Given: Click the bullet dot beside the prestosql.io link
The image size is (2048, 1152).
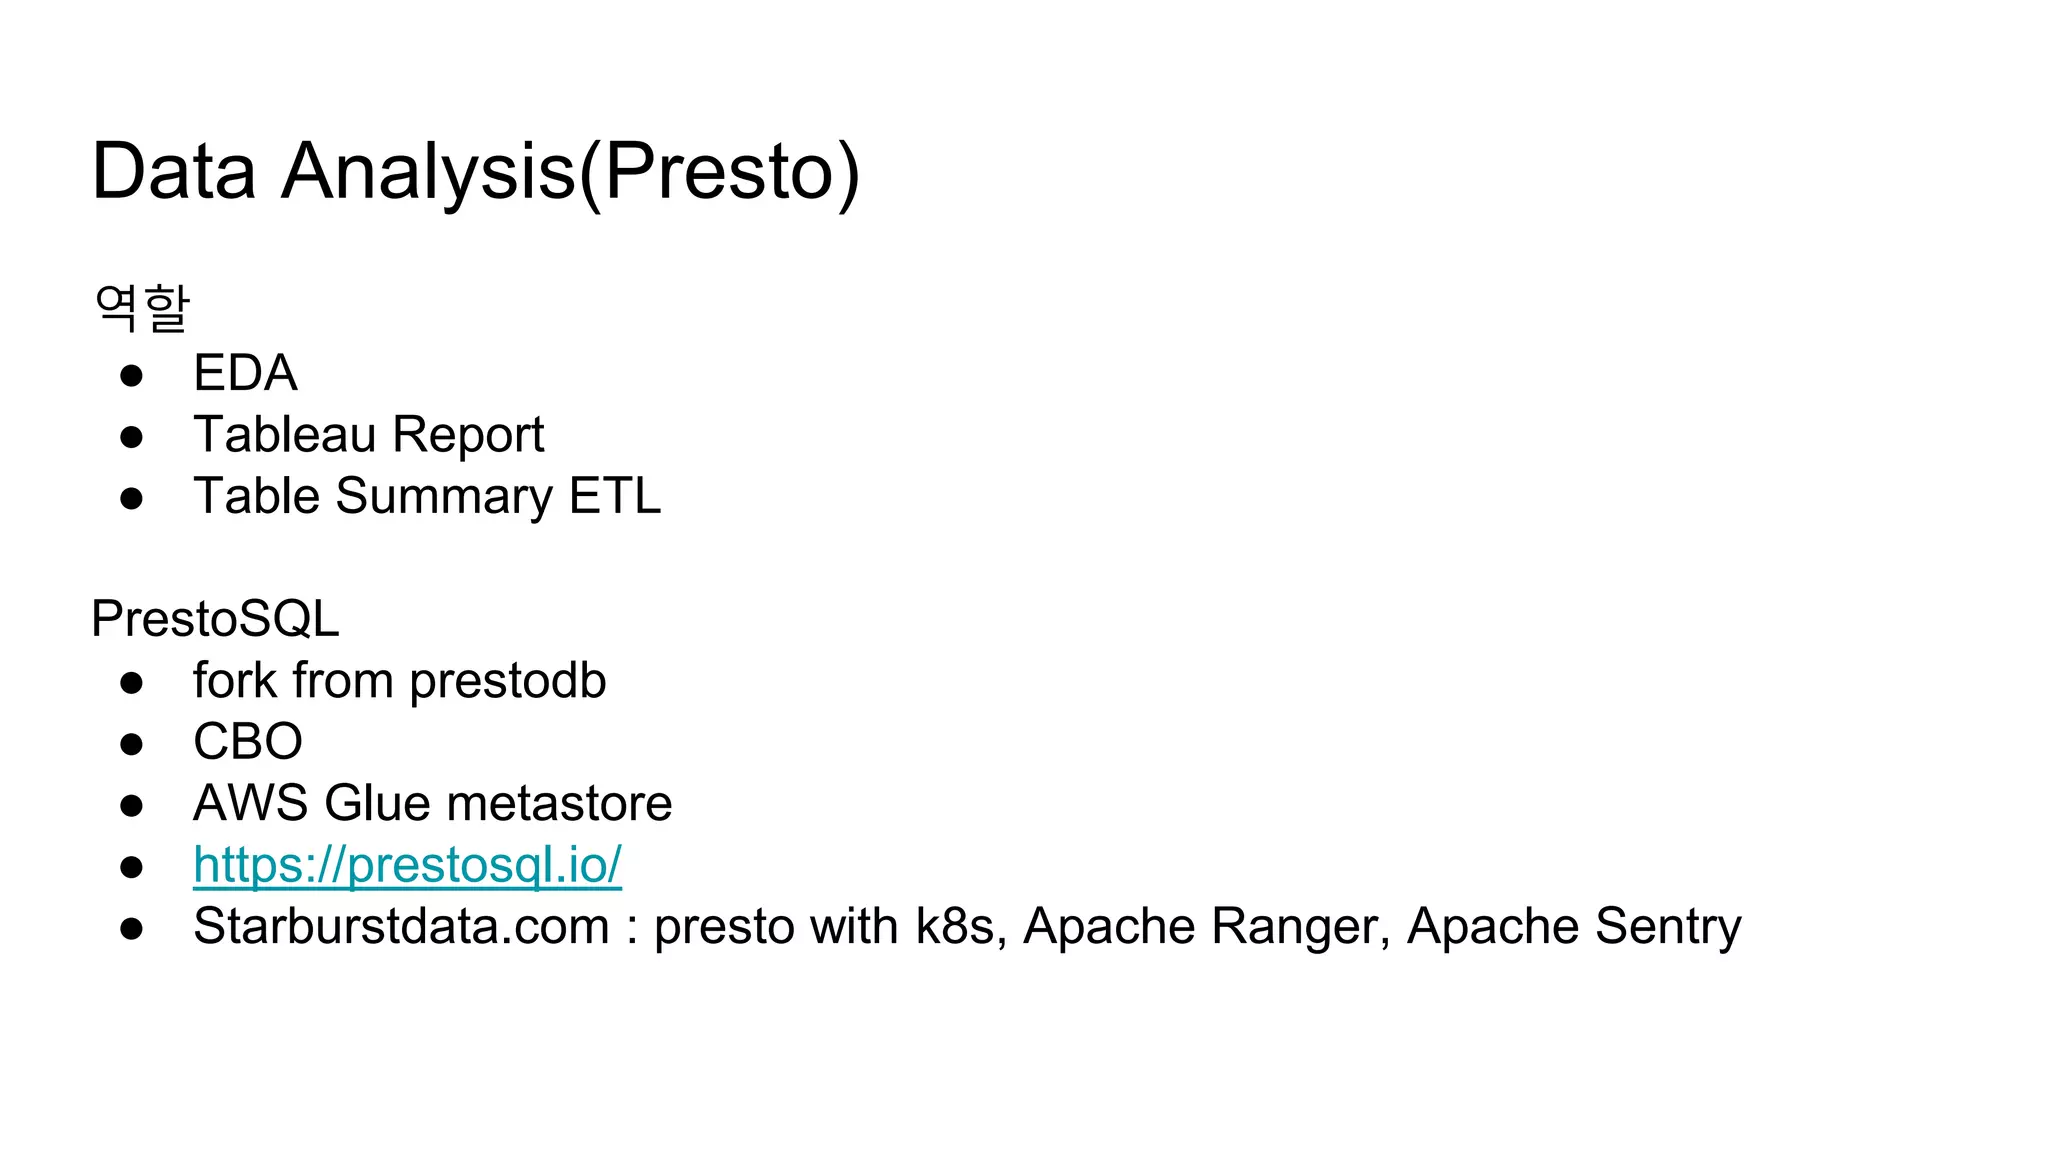Looking at the screenshot, I should pyautogui.click(x=131, y=868).
